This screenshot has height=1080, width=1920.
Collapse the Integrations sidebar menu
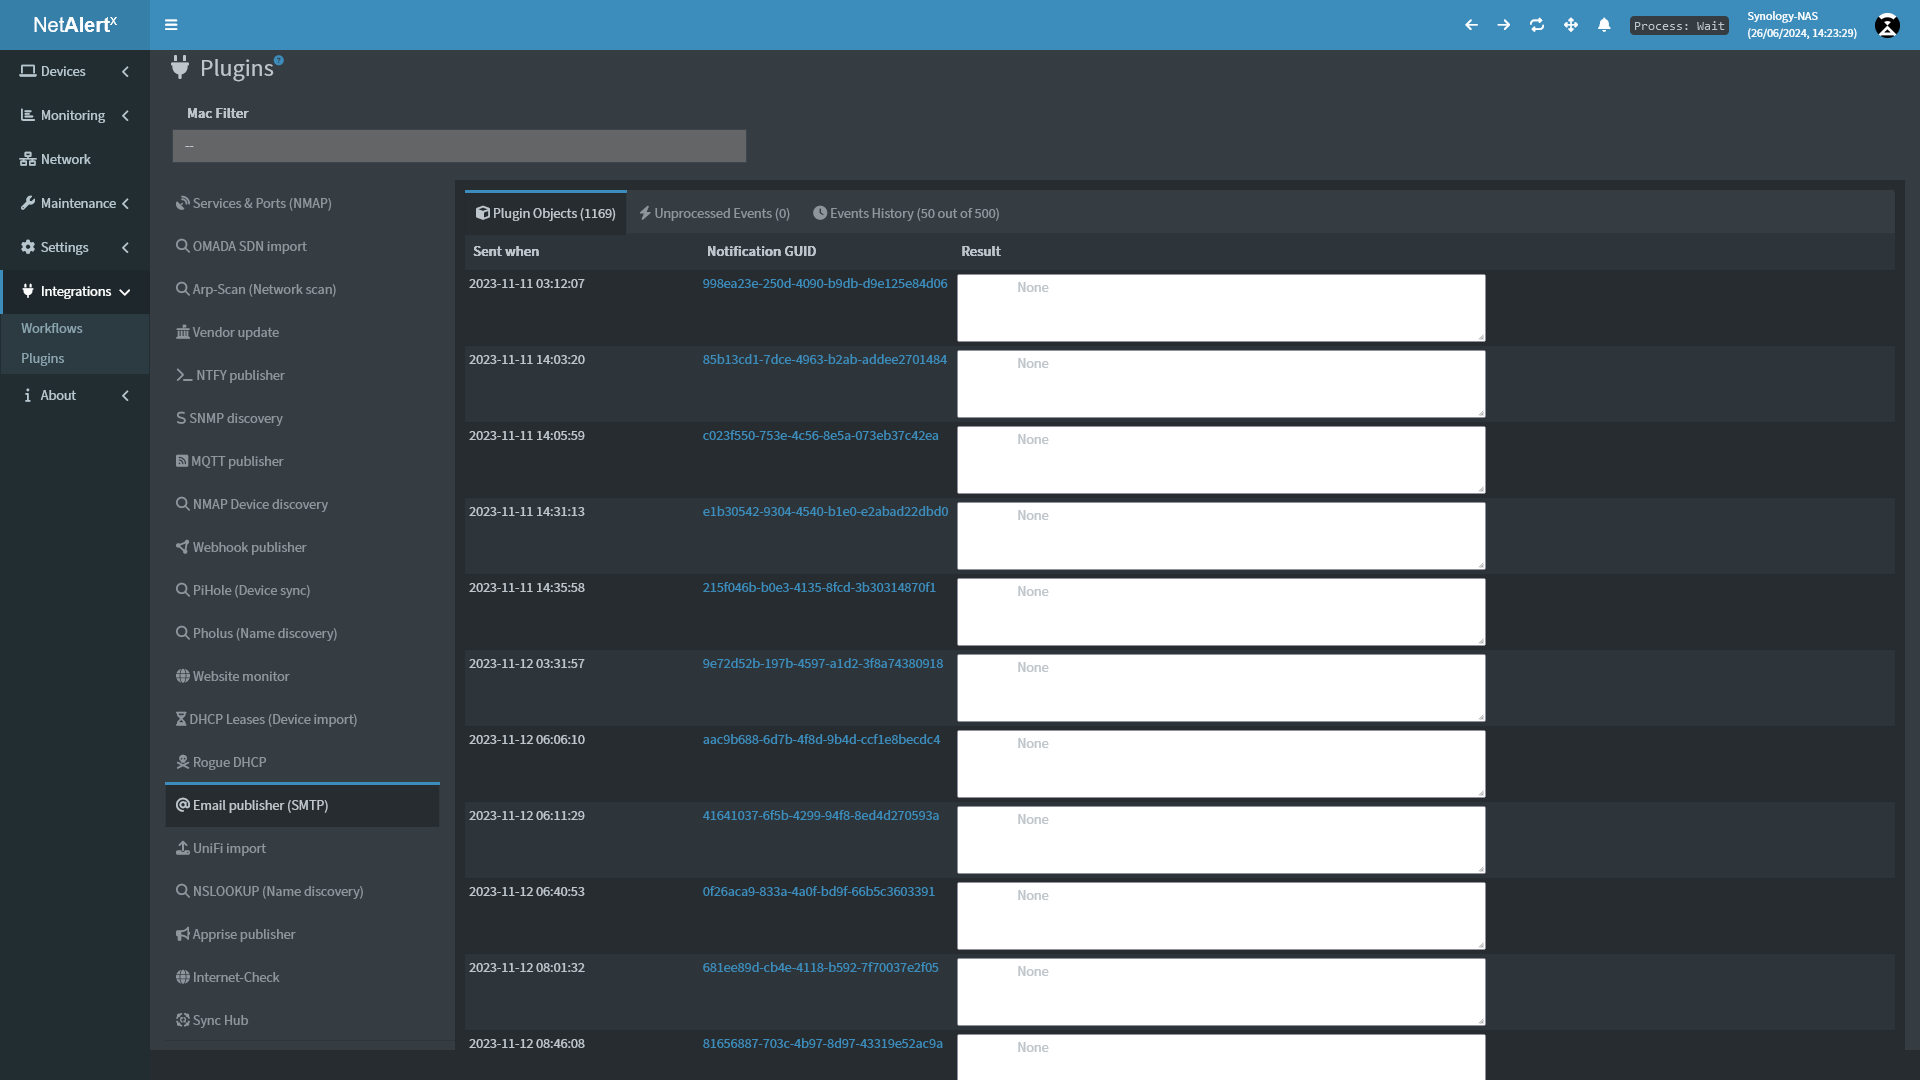(x=75, y=291)
